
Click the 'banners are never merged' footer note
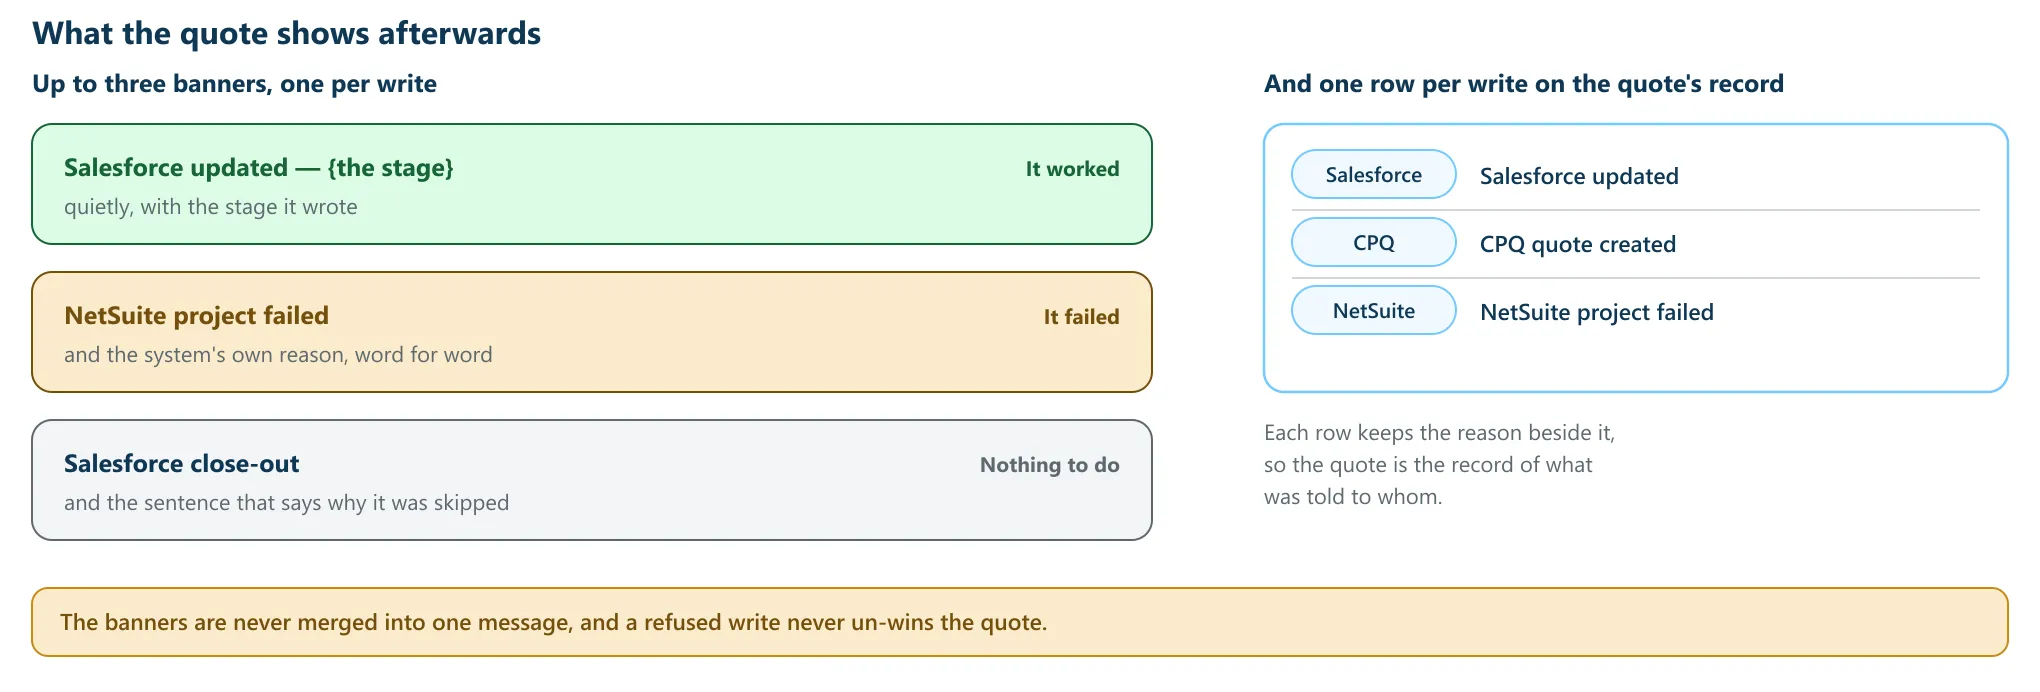coord(1020,622)
